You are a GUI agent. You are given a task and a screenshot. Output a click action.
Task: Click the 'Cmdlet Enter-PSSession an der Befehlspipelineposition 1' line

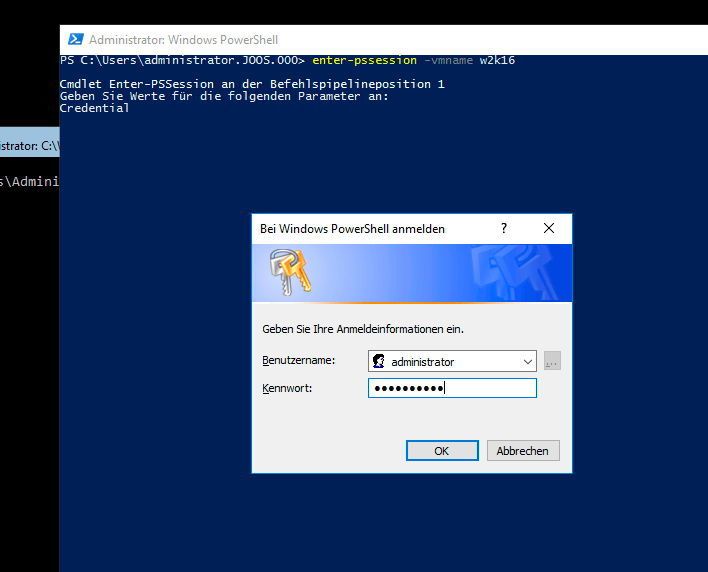(252, 84)
